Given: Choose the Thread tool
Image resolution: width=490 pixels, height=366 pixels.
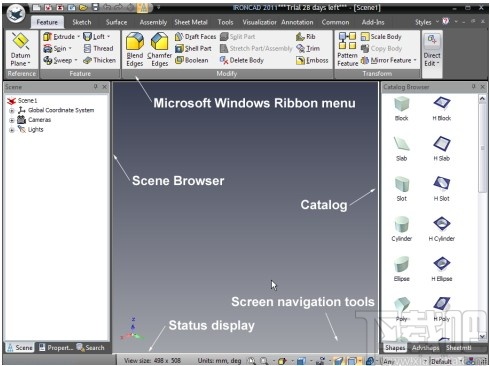Looking at the screenshot, I should 99,48.
